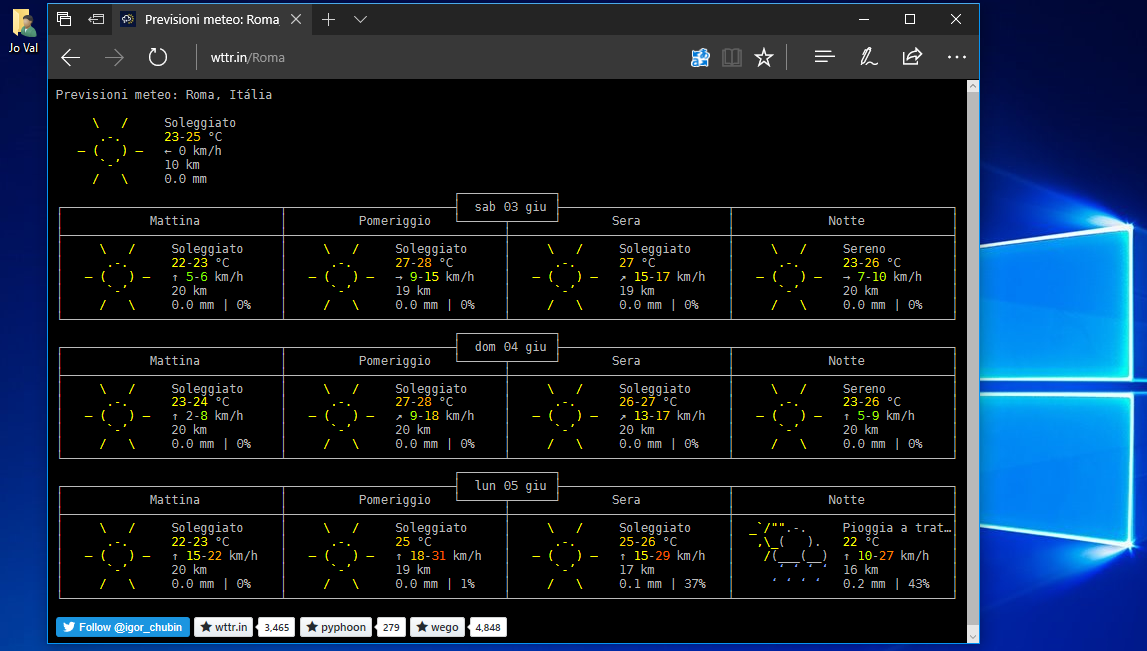Close the Previsioni meteo: Roma tab

[x=296, y=19]
